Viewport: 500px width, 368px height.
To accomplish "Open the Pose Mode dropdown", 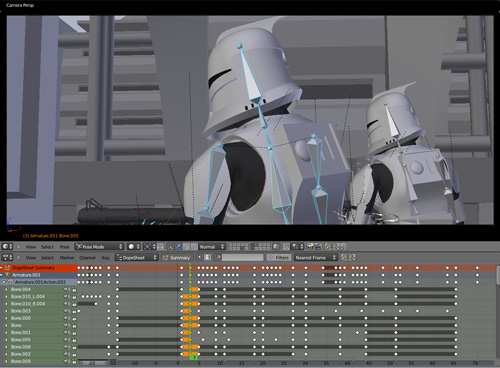I will 99,247.
